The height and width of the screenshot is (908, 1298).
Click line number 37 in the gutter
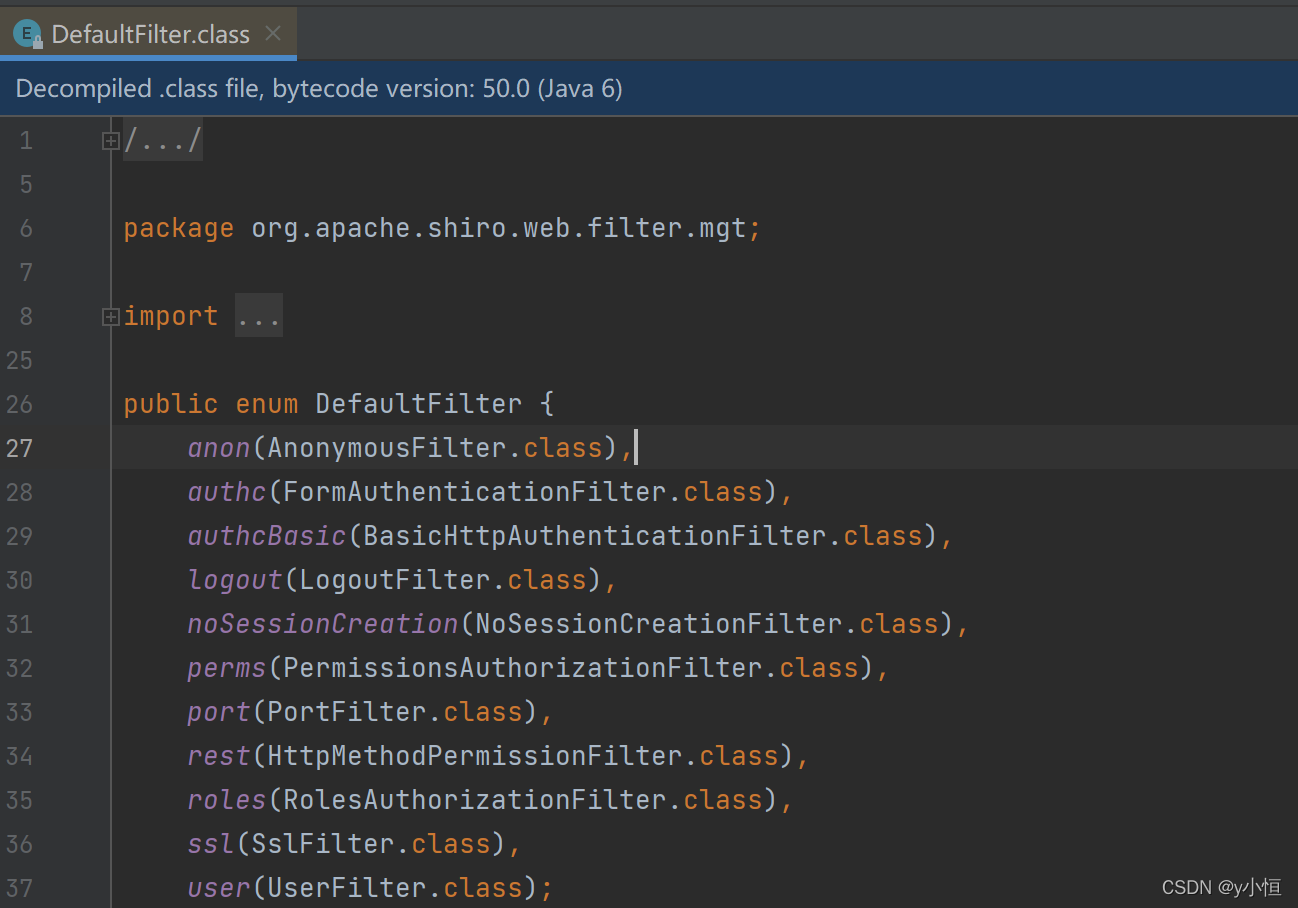[x=19, y=888]
